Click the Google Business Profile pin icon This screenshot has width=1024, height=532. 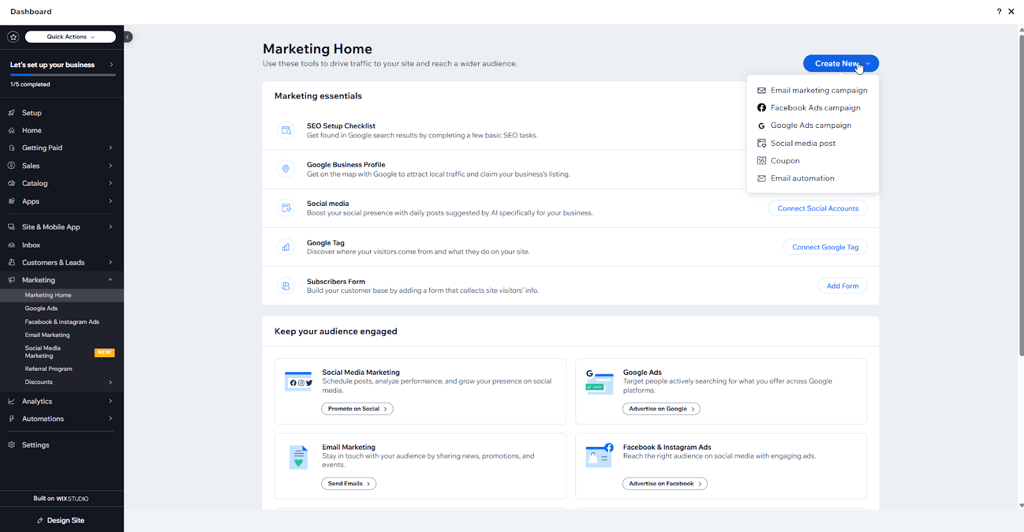tap(285, 169)
